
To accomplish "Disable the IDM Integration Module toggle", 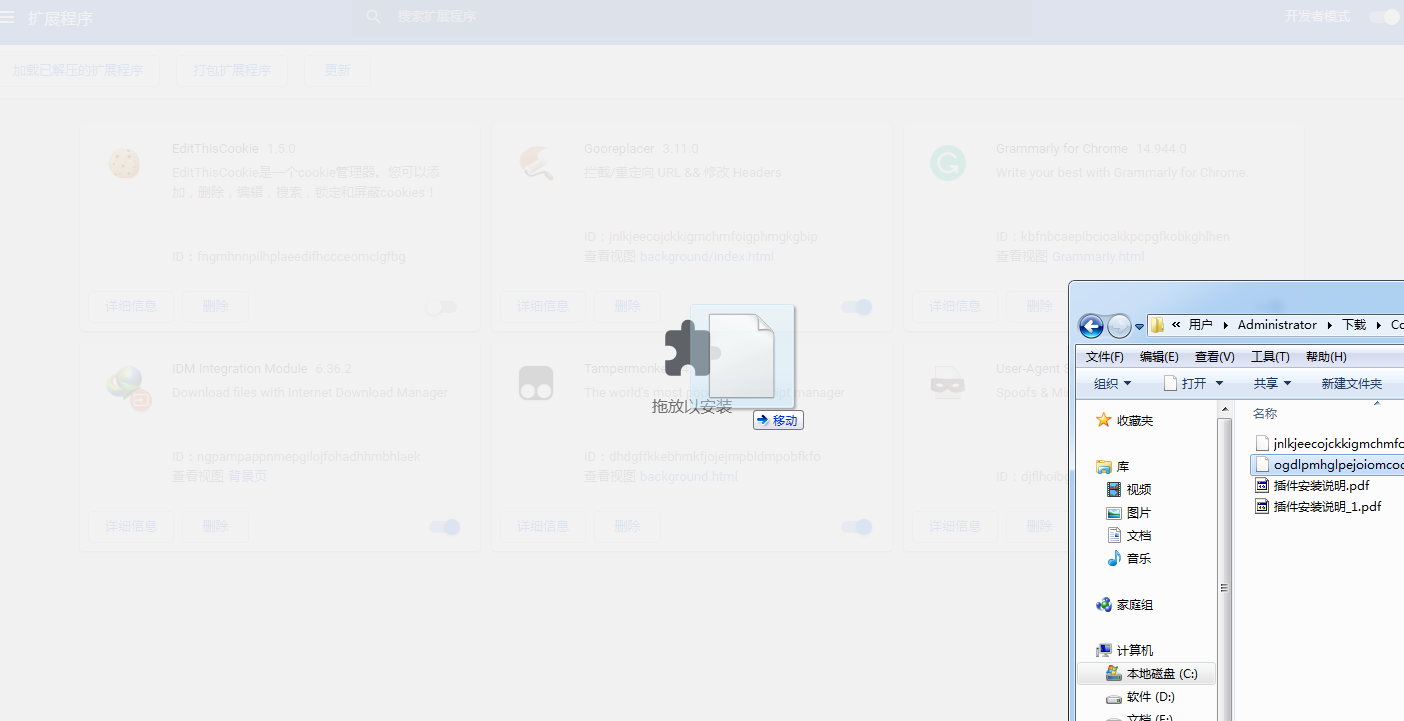I will coord(445,527).
